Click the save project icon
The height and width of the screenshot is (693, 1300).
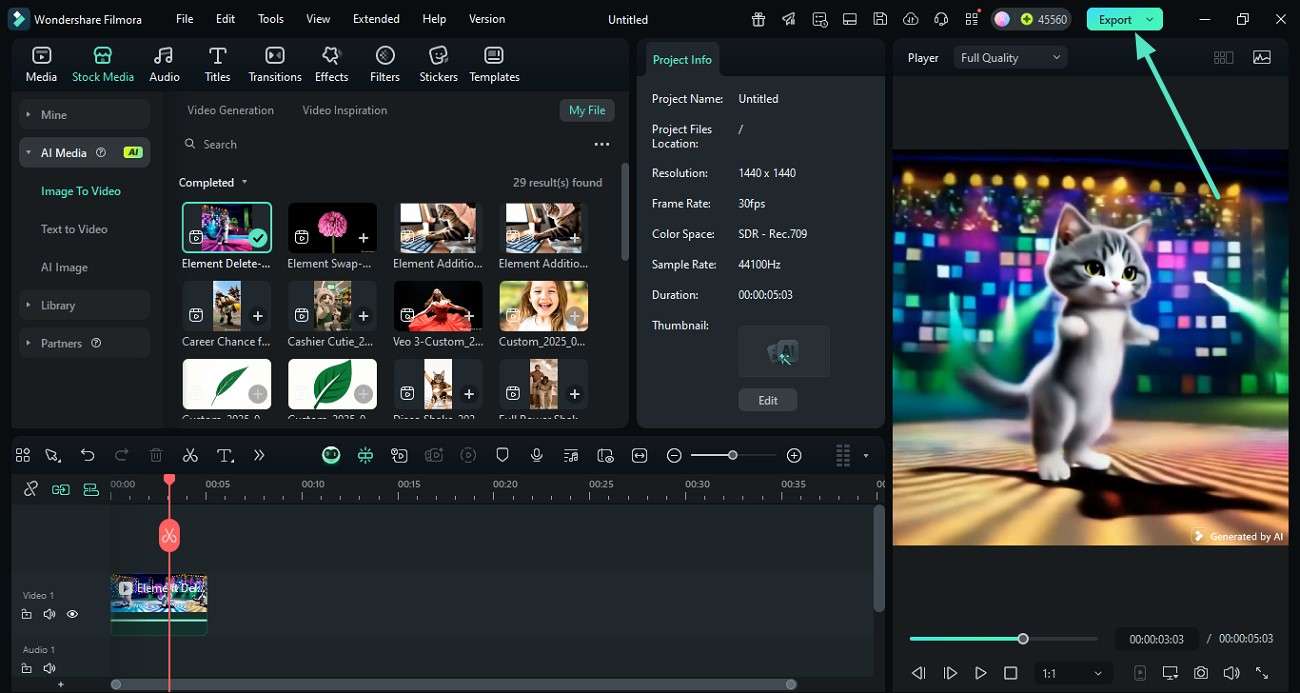(880, 19)
